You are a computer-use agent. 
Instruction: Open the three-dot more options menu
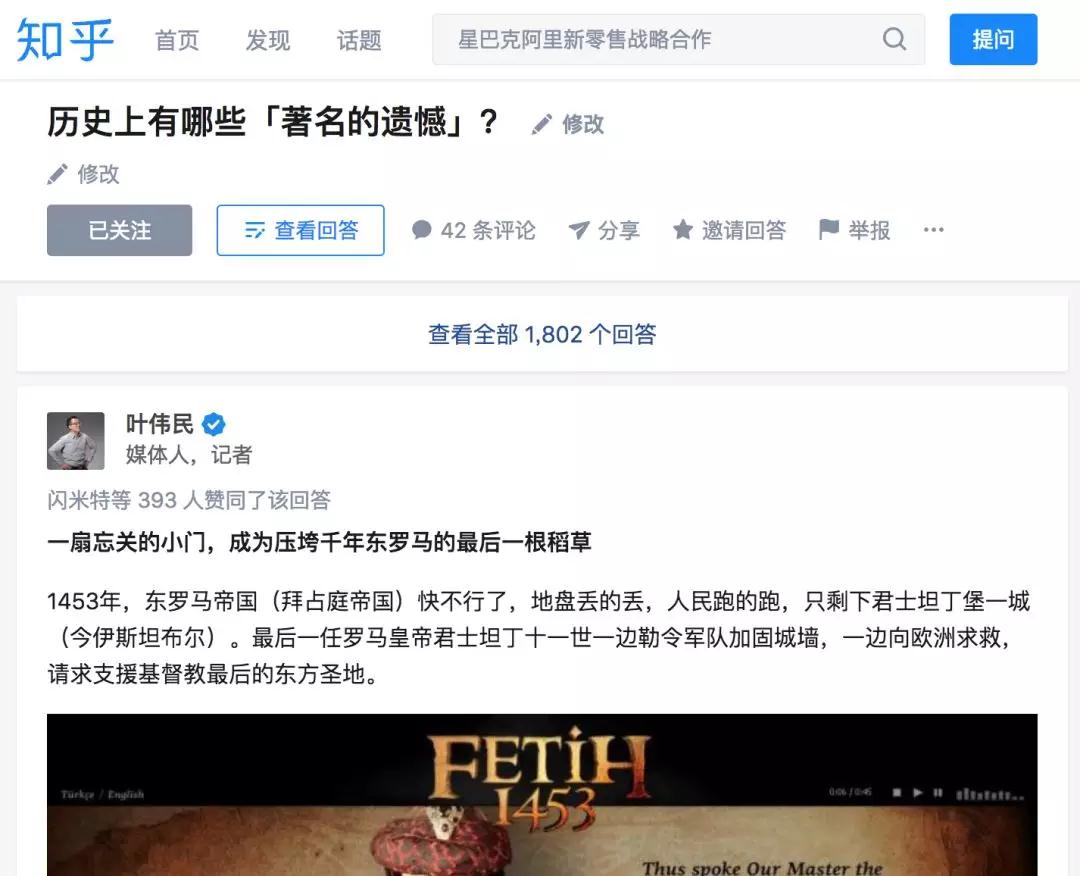click(933, 229)
